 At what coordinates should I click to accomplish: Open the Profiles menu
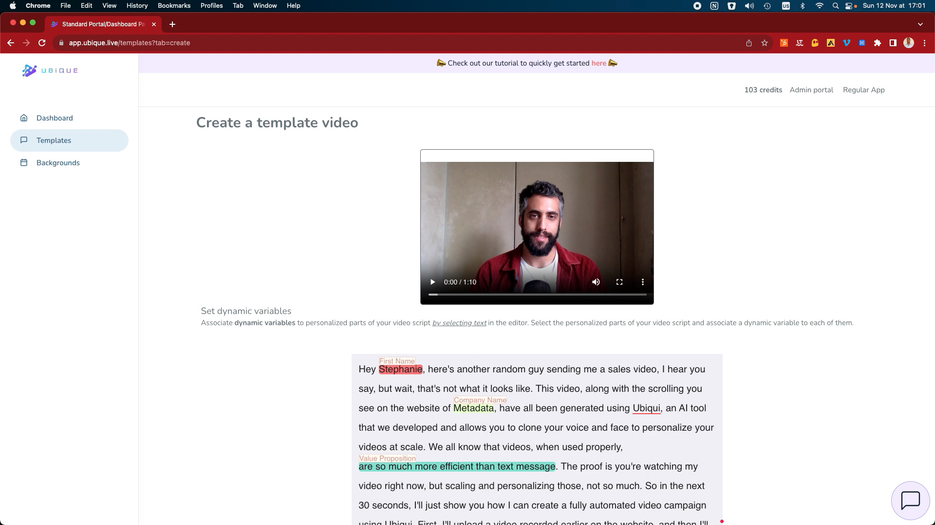[211, 5]
